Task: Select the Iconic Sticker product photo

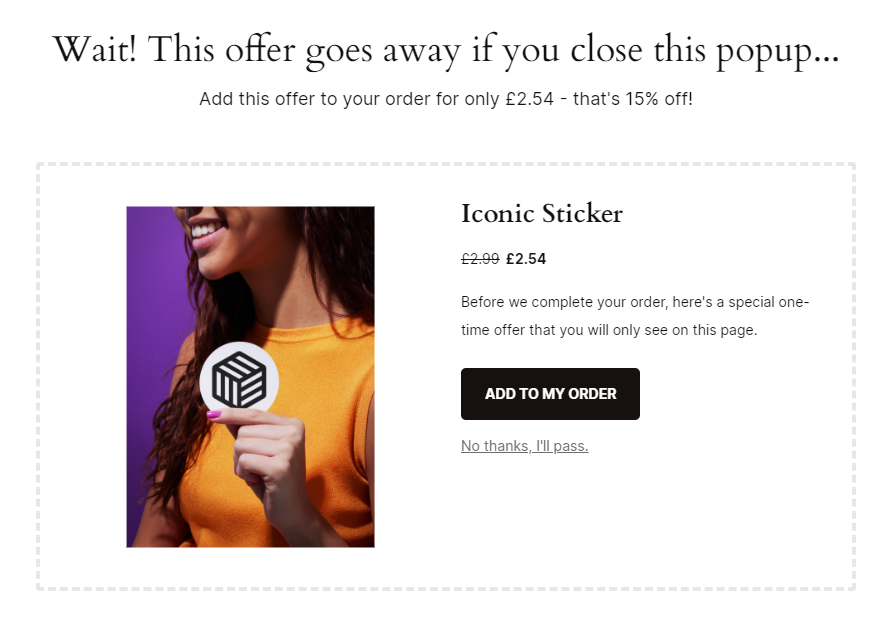Action: pyautogui.click(x=250, y=376)
